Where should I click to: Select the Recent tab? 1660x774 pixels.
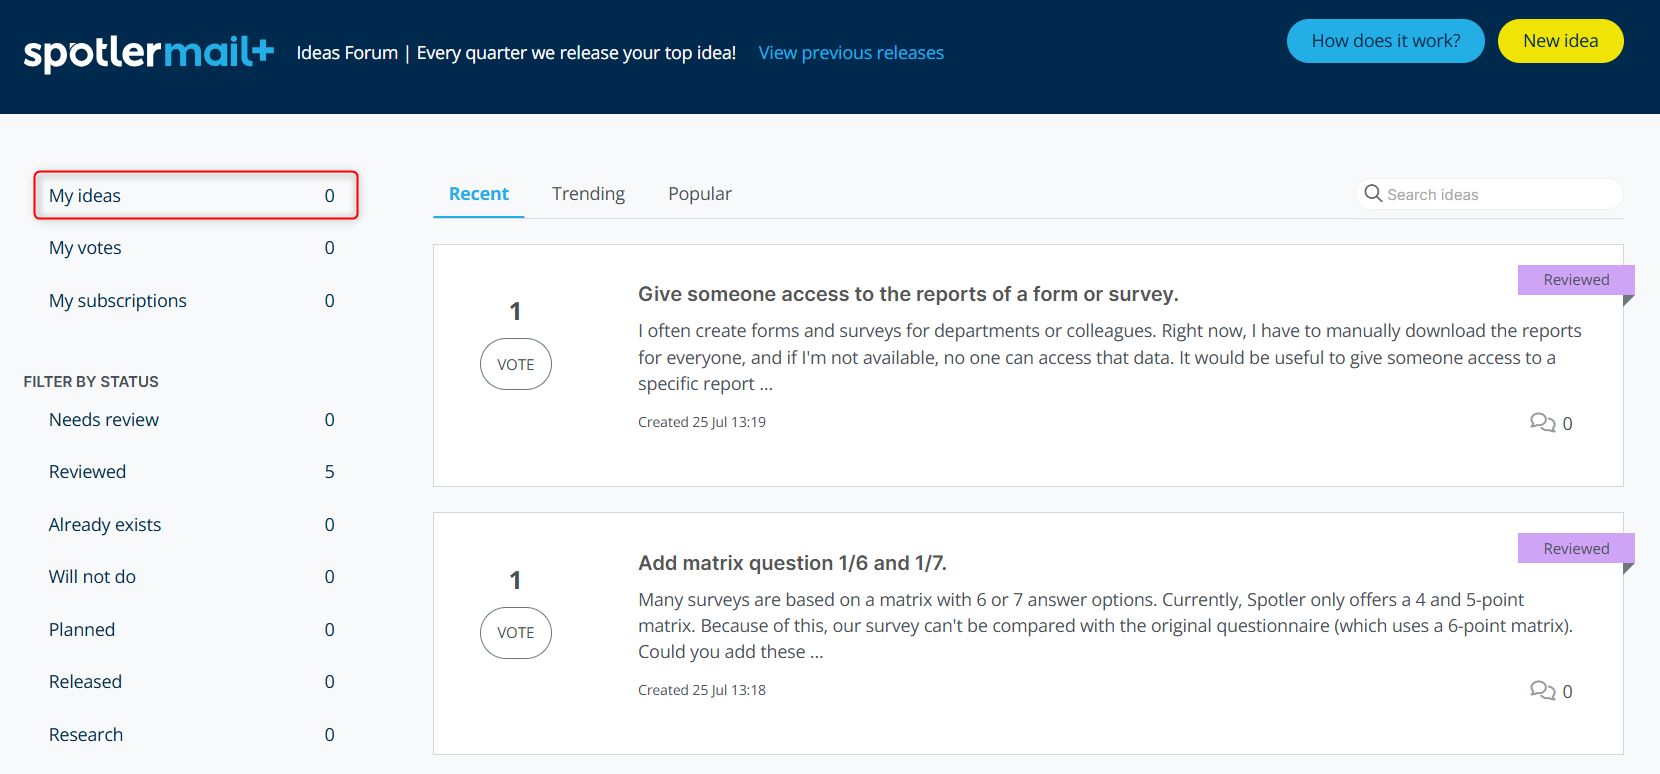click(x=478, y=194)
